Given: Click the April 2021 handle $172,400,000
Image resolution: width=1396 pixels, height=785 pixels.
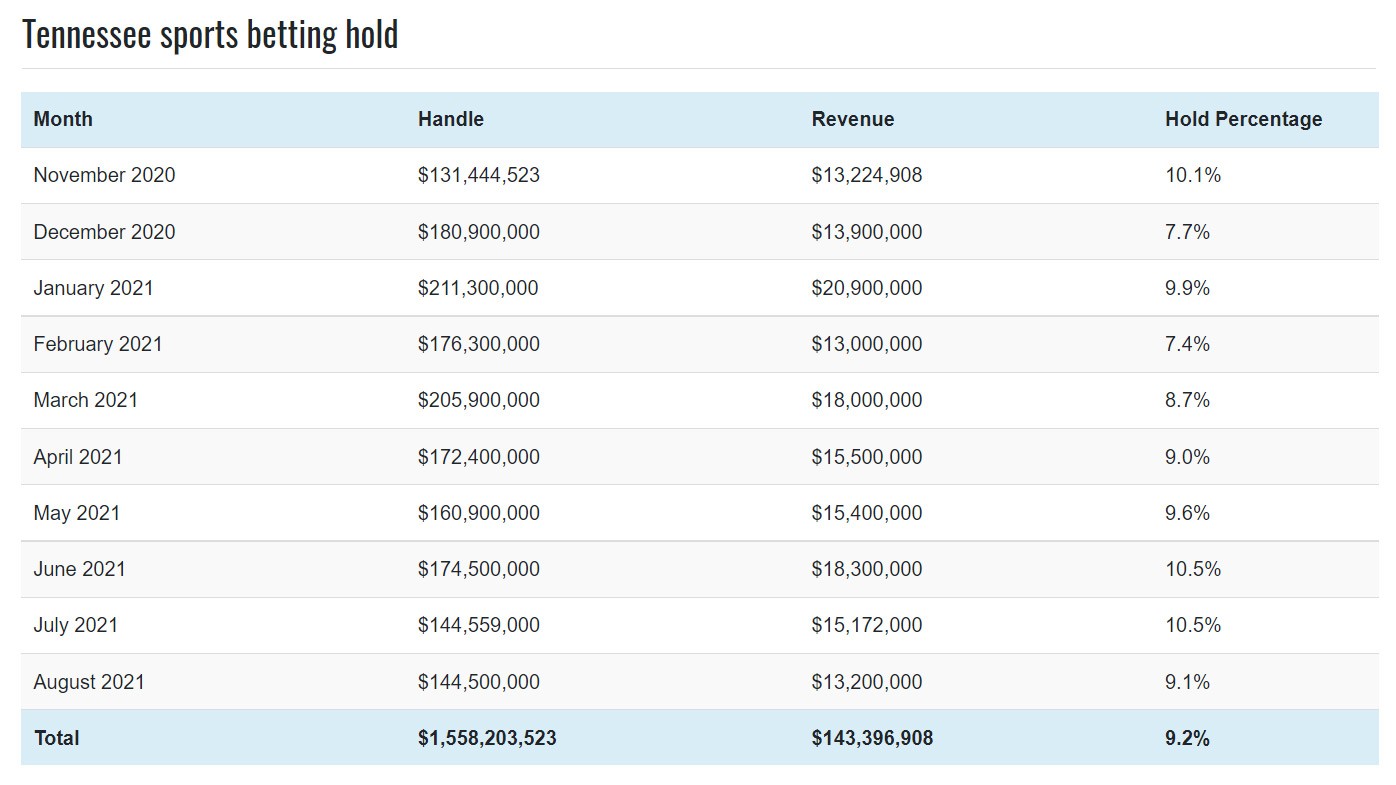Looking at the screenshot, I should tap(479, 457).
